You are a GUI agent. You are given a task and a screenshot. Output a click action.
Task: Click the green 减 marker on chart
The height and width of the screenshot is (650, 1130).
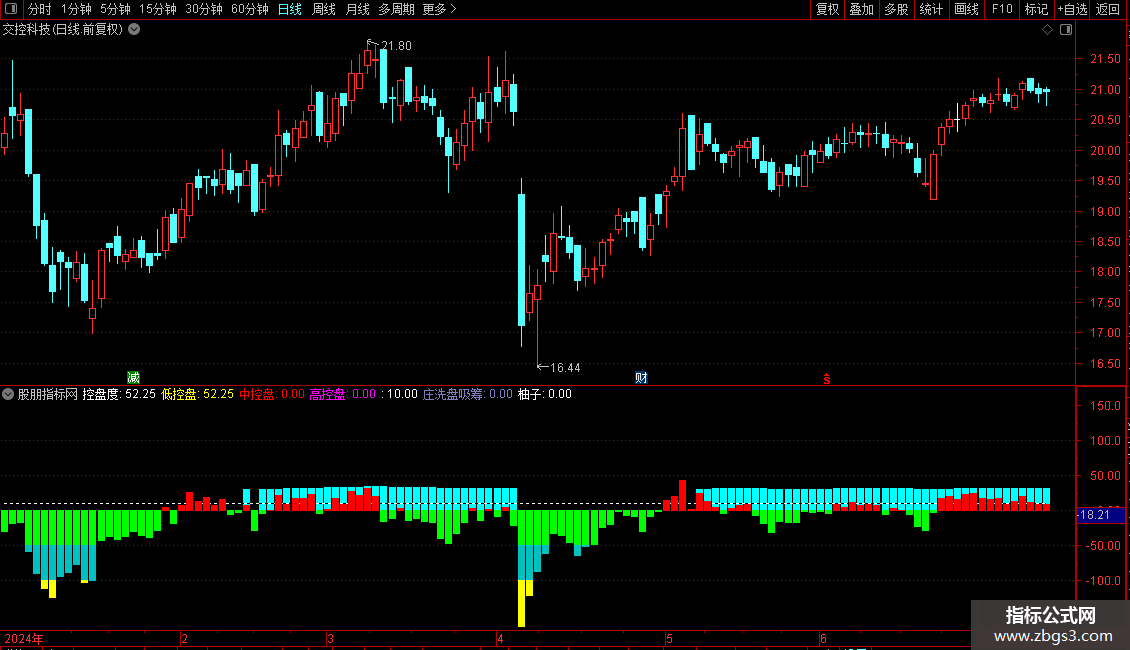click(133, 378)
